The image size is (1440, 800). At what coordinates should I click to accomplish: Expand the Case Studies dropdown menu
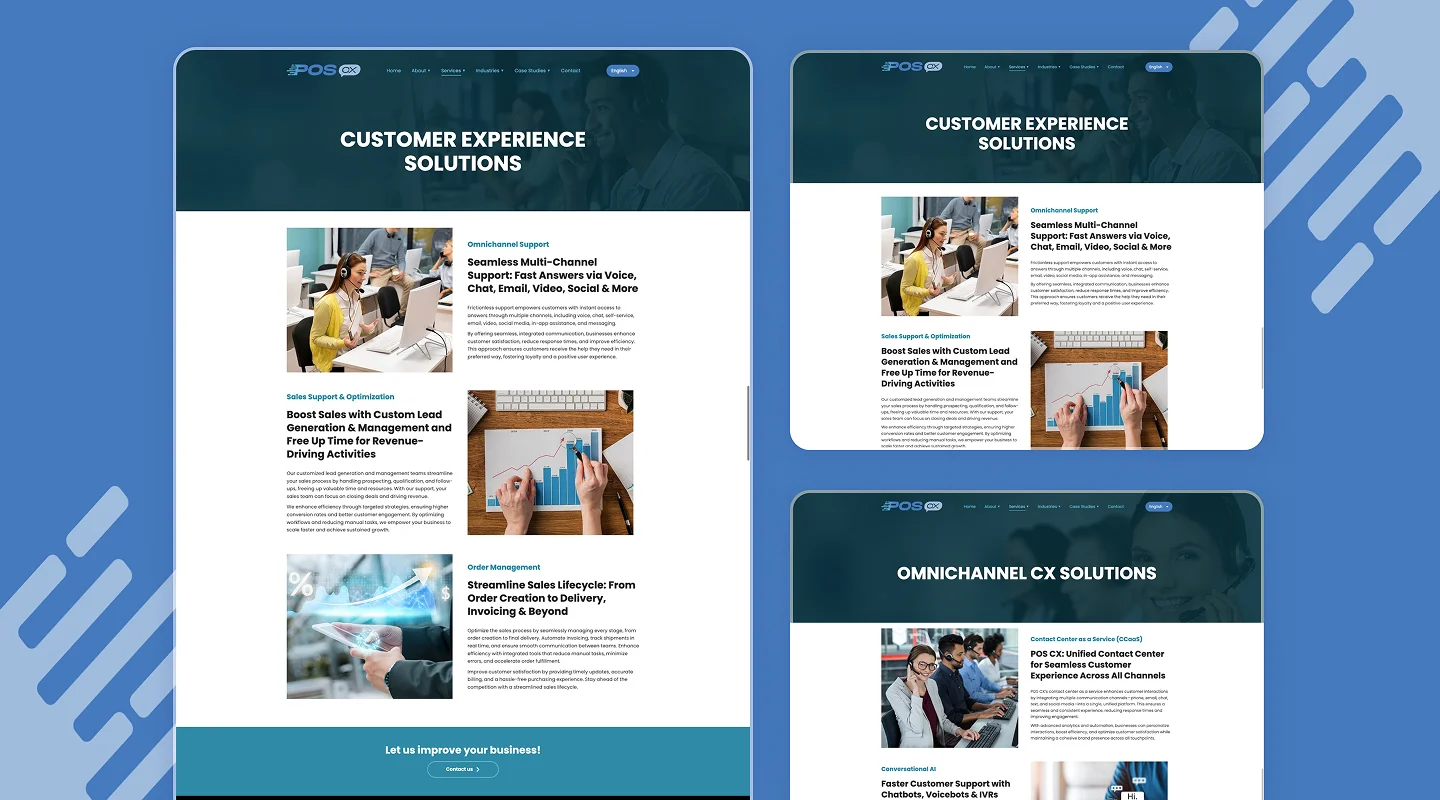click(x=530, y=70)
